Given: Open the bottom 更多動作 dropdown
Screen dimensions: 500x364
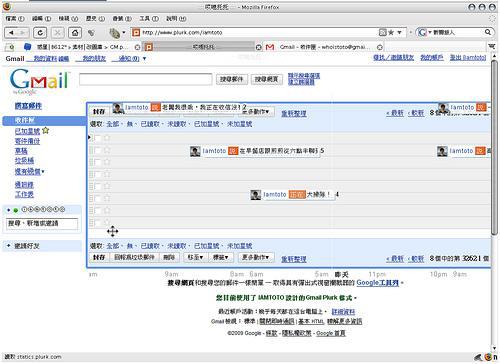Looking at the screenshot, I should pyautogui.click(x=256, y=257).
